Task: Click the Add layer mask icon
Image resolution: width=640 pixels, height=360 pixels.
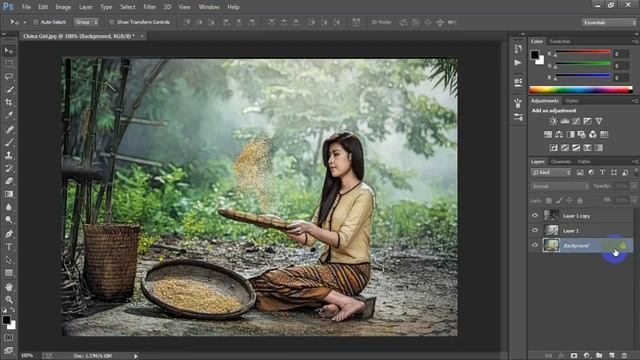Action: [x=574, y=356]
